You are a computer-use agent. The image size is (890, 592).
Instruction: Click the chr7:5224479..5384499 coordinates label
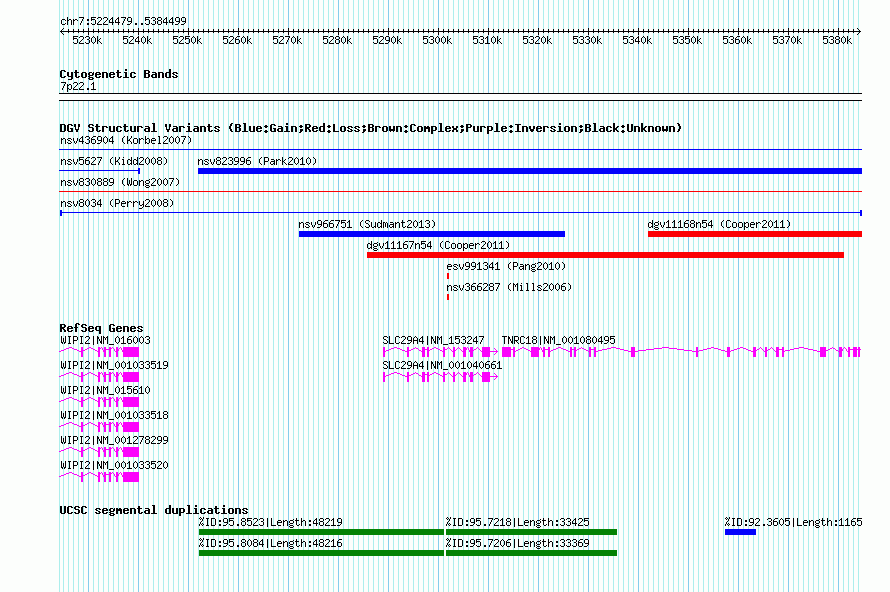click(x=123, y=21)
